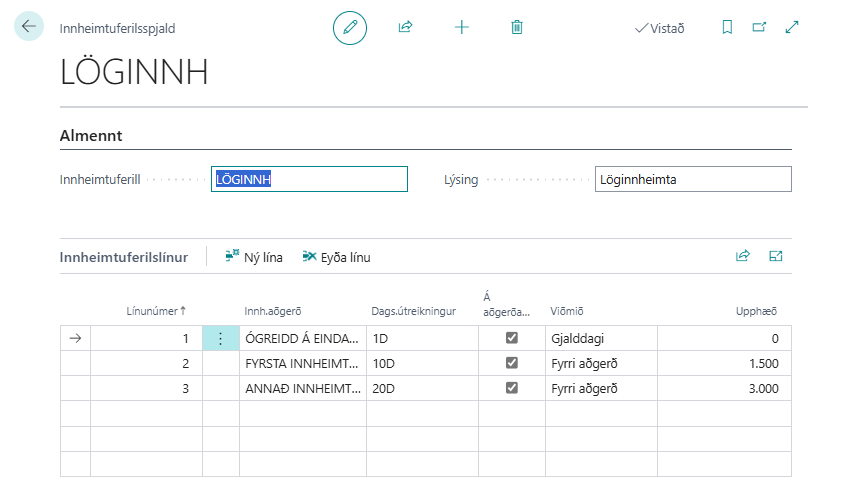This screenshot has height=488, width=868.
Task: Click the expand to full screen icon
Action: [x=792, y=28]
